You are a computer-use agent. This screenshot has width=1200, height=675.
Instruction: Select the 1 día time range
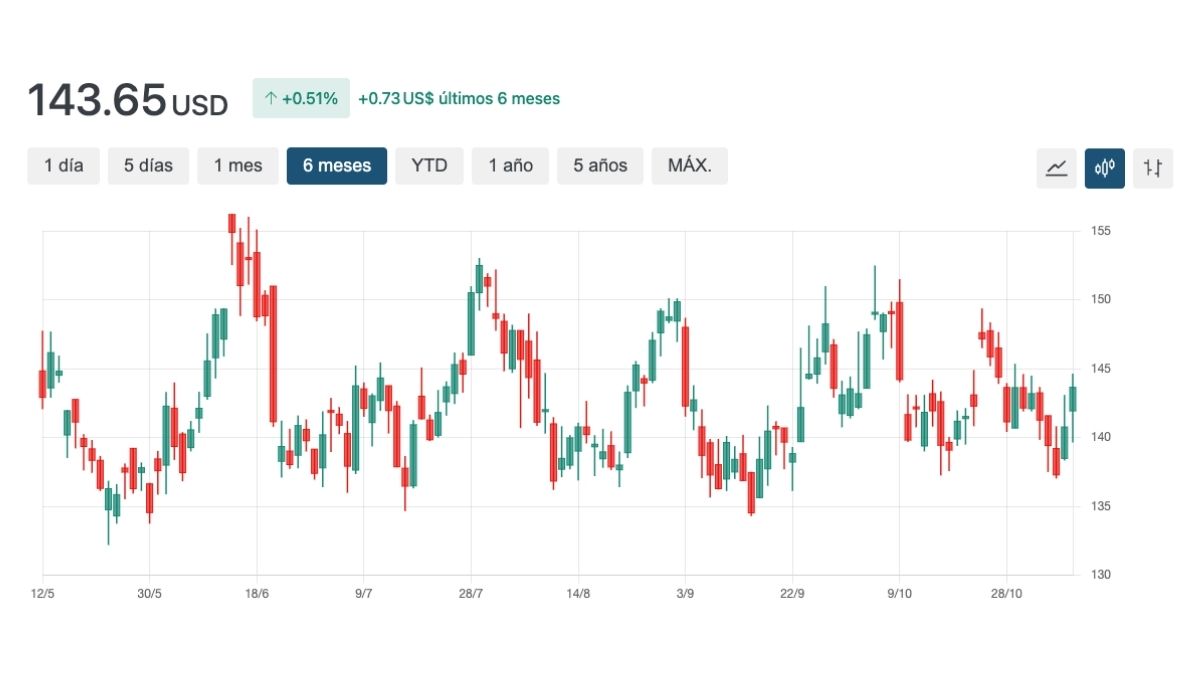pyautogui.click(x=64, y=166)
